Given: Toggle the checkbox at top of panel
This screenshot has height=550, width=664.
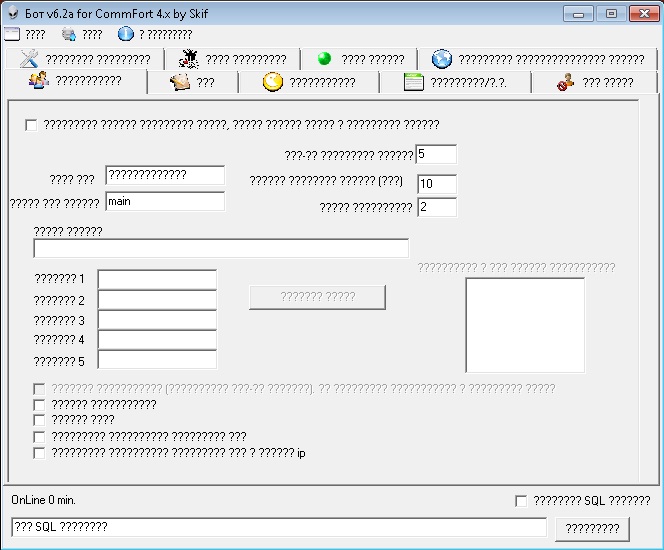Looking at the screenshot, I should coord(31,125).
